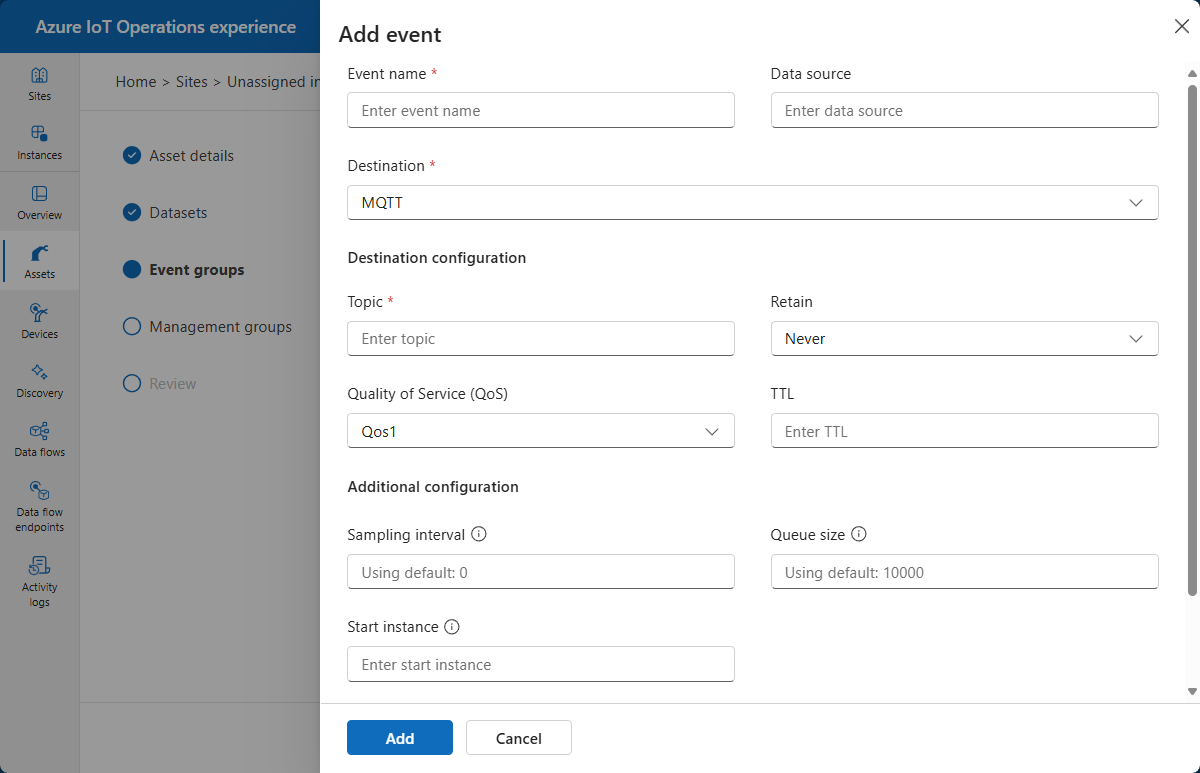The height and width of the screenshot is (773, 1200).
Task: Focus the Event name input field
Action: (x=540, y=111)
